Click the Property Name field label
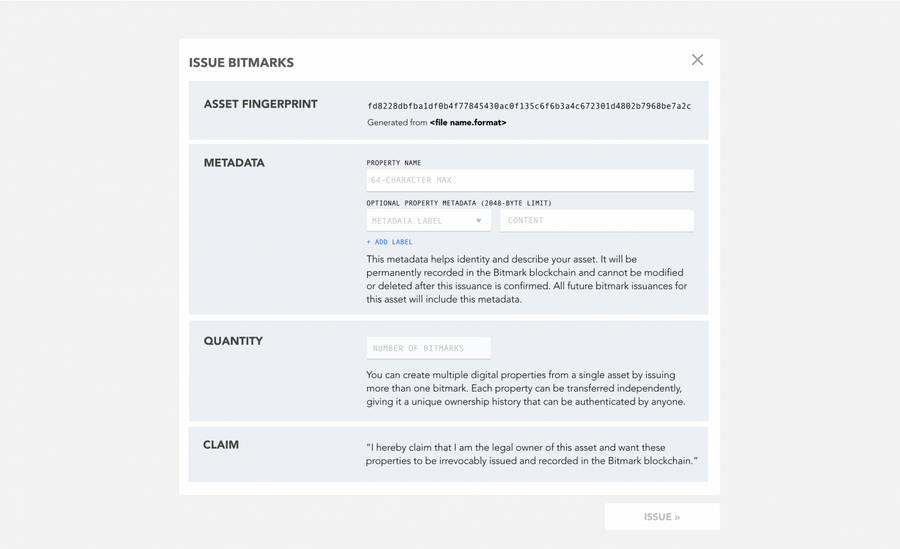This screenshot has width=900, height=549. click(x=394, y=163)
